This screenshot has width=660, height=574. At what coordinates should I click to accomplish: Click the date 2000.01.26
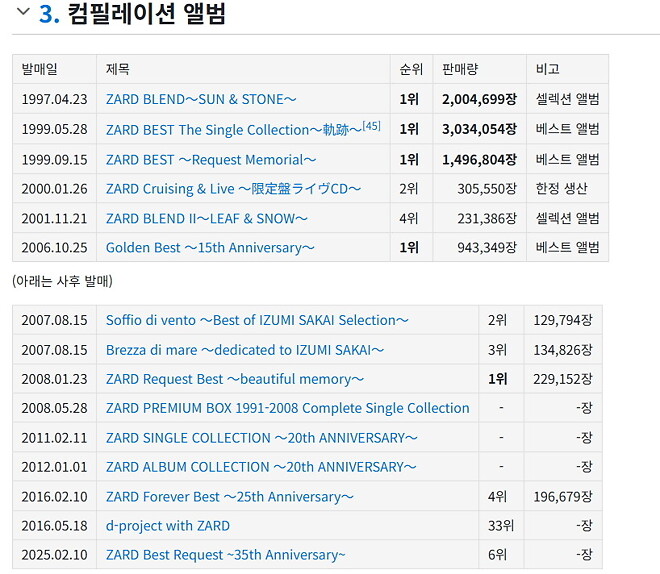tap(55, 189)
